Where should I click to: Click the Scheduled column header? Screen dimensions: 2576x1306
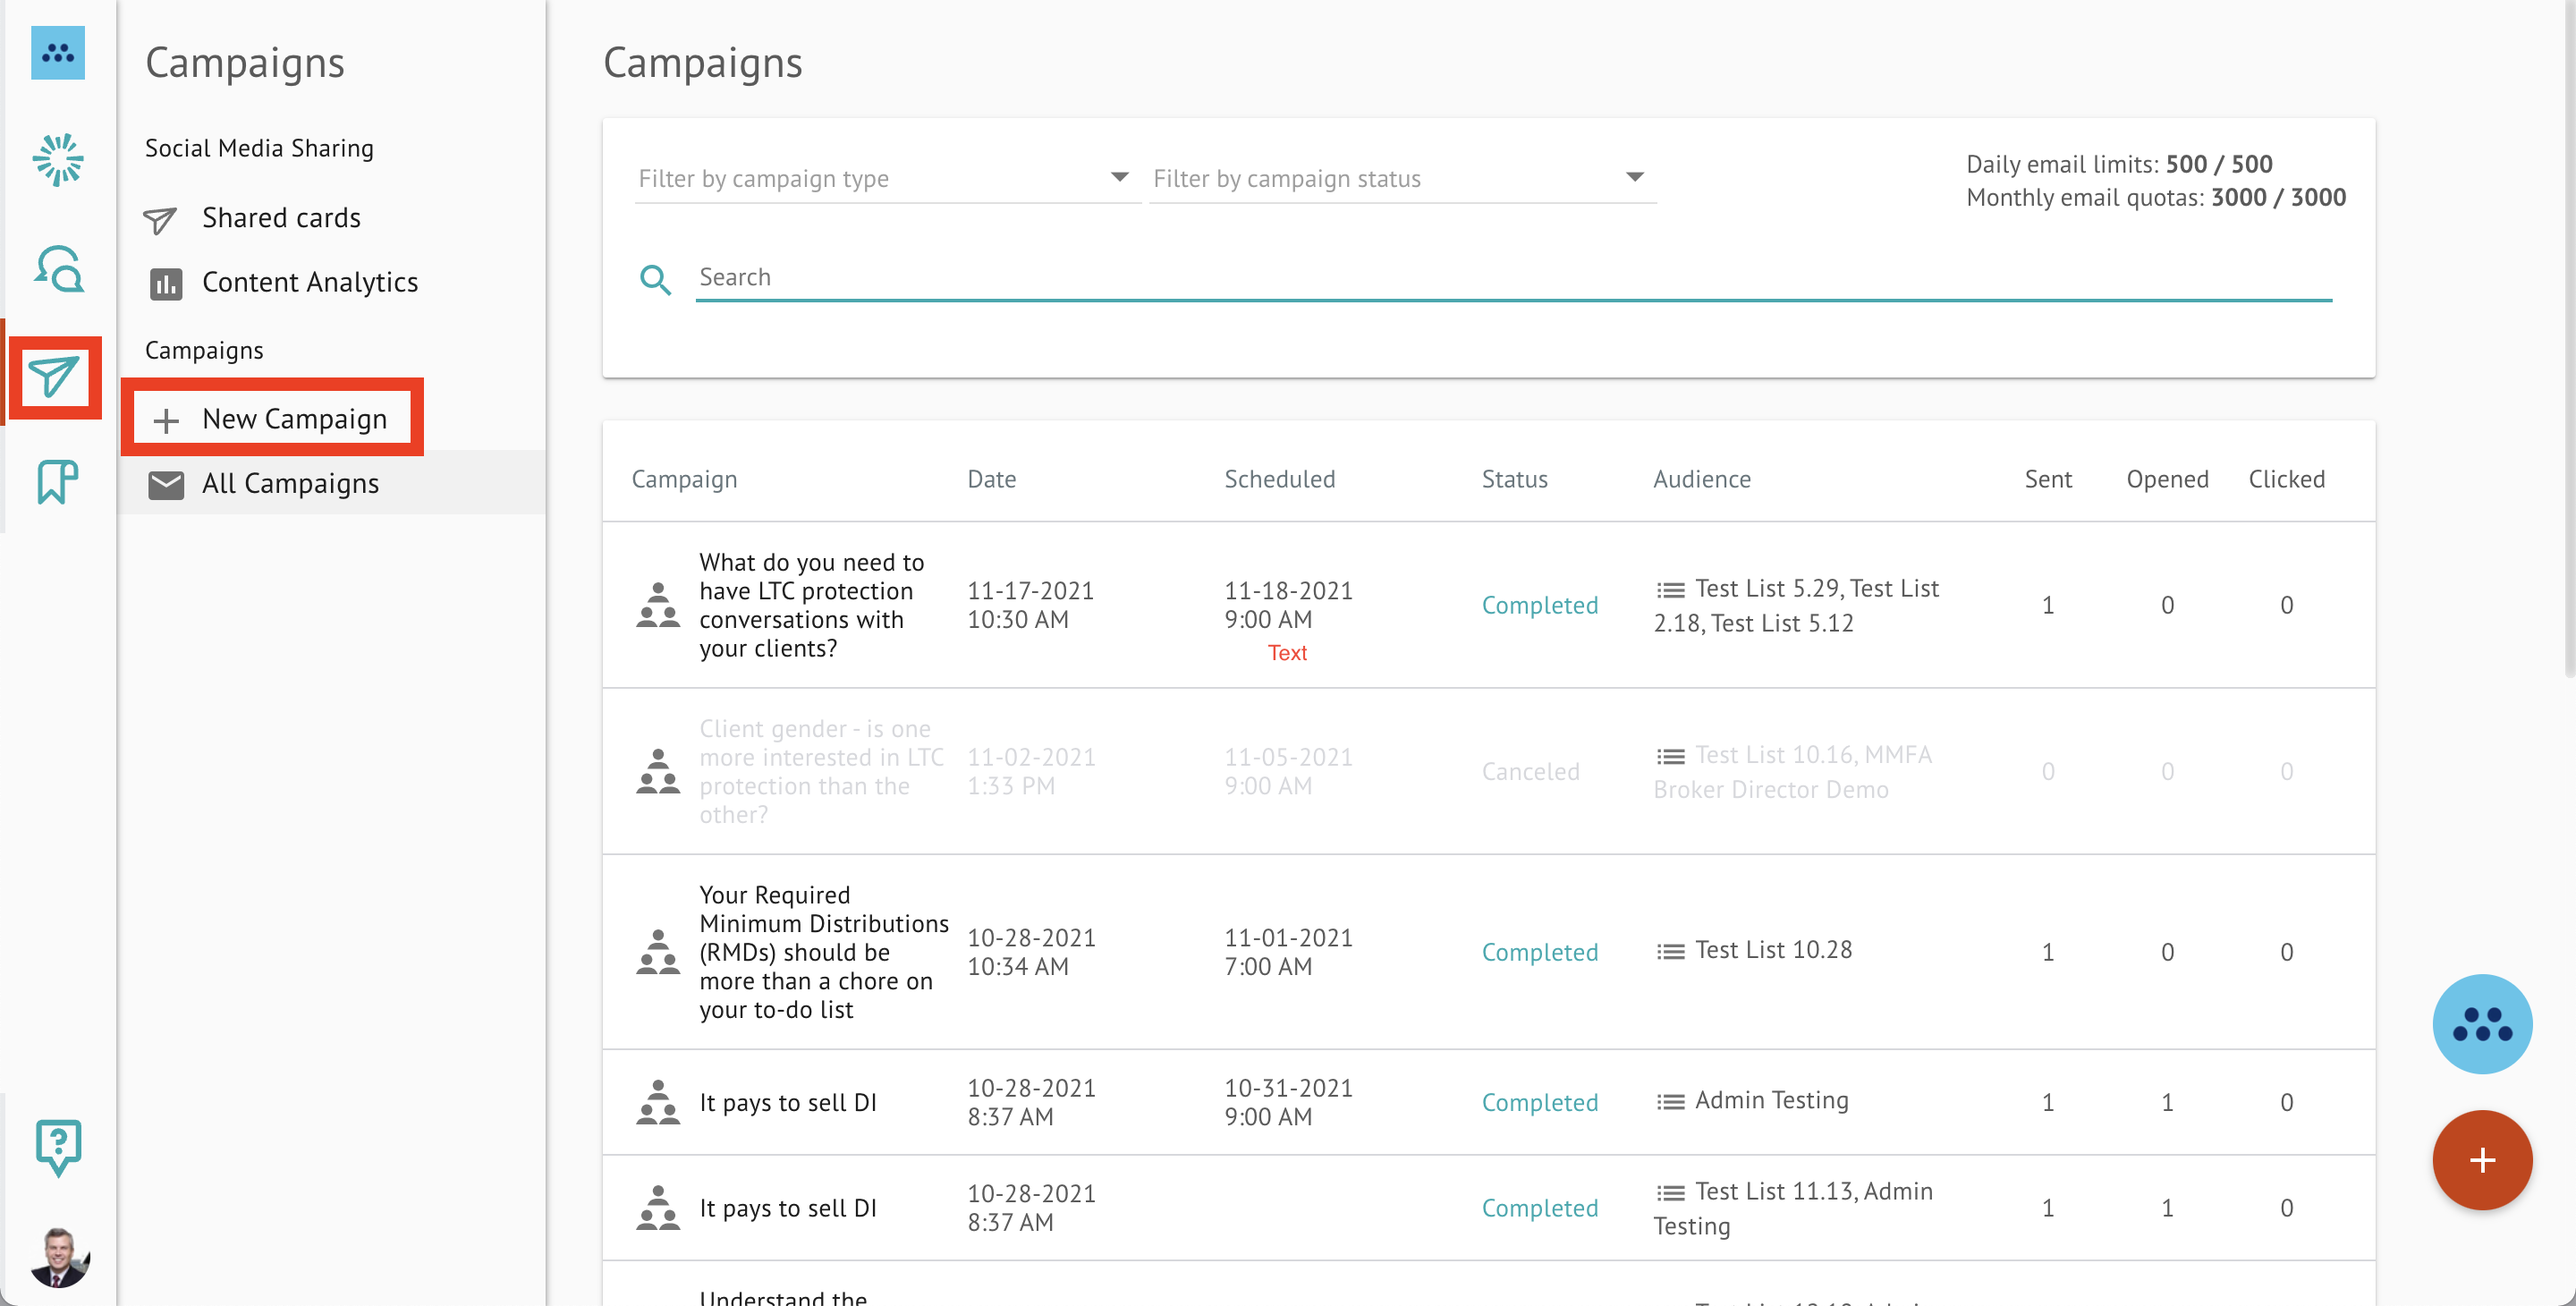click(1279, 479)
